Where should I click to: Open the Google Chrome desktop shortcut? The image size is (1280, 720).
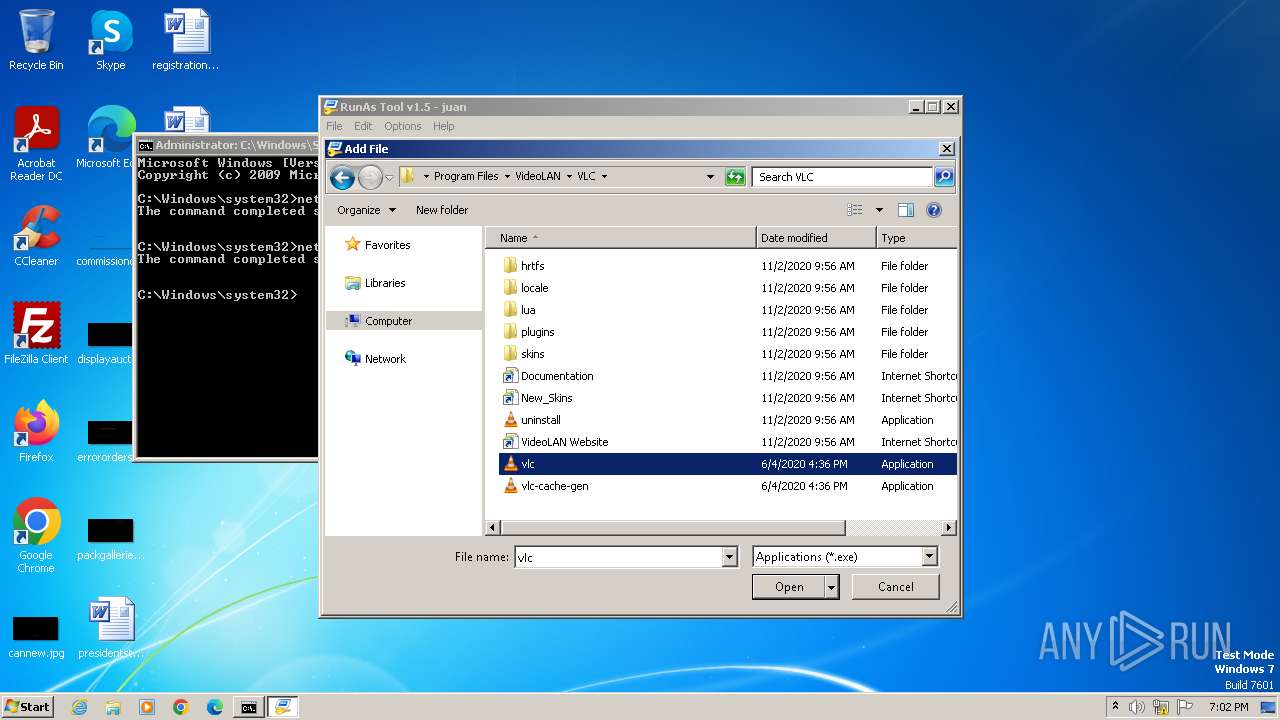pyautogui.click(x=36, y=536)
